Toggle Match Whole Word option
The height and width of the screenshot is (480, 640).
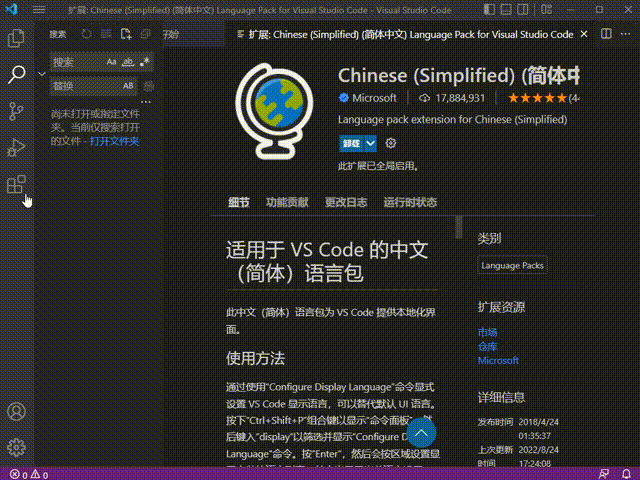[x=128, y=62]
